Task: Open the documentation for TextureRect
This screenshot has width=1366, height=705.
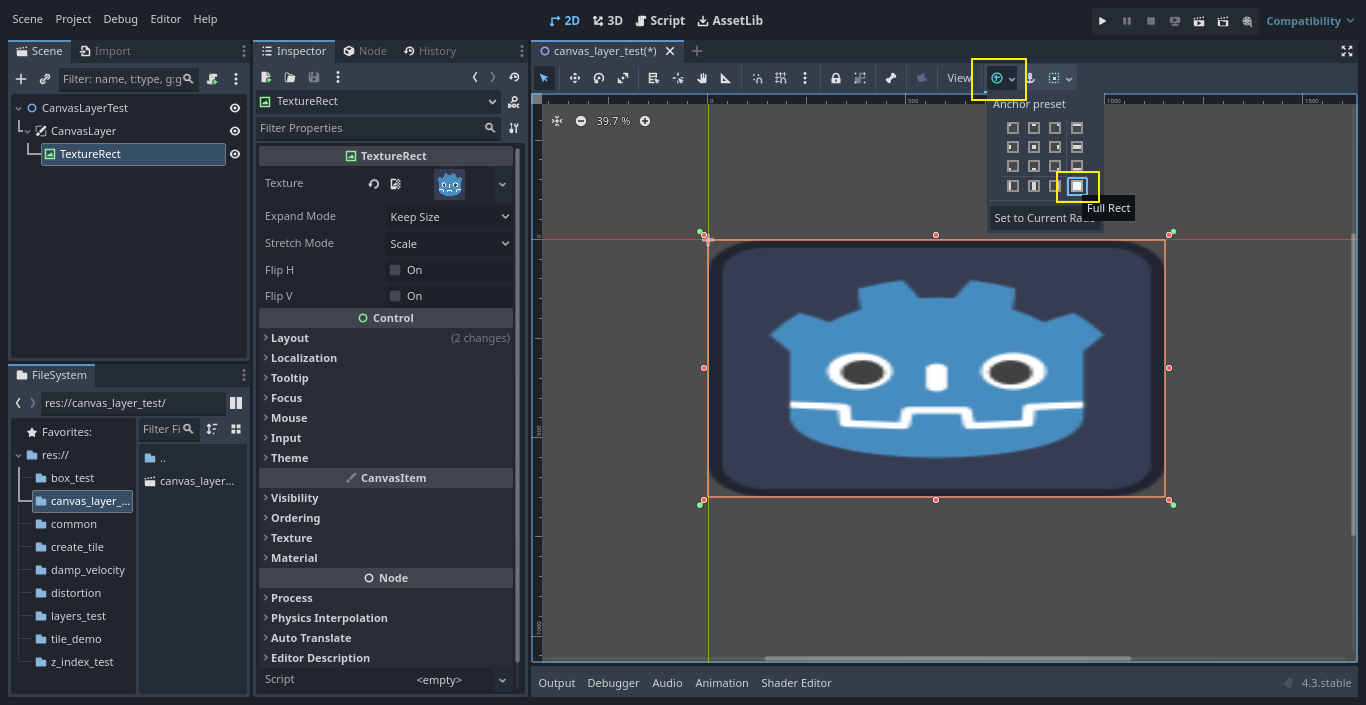Action: pos(514,101)
